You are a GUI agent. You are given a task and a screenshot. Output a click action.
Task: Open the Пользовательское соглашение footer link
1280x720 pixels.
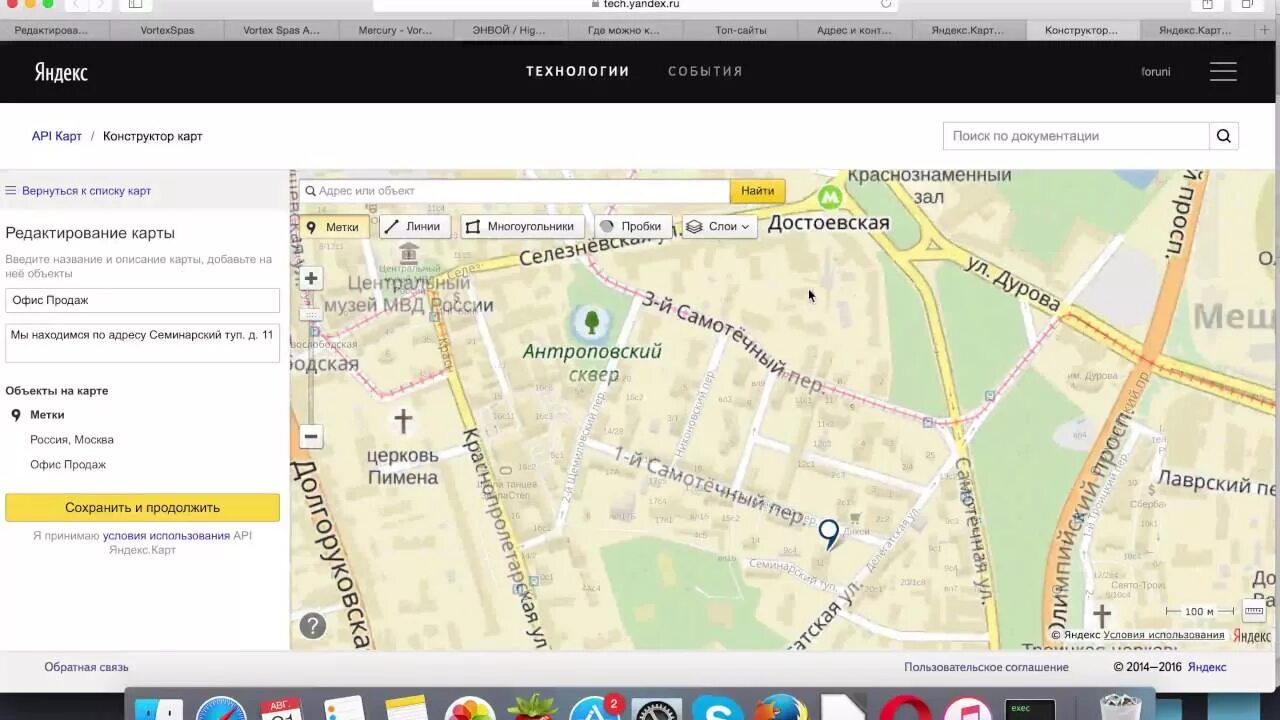(x=986, y=667)
